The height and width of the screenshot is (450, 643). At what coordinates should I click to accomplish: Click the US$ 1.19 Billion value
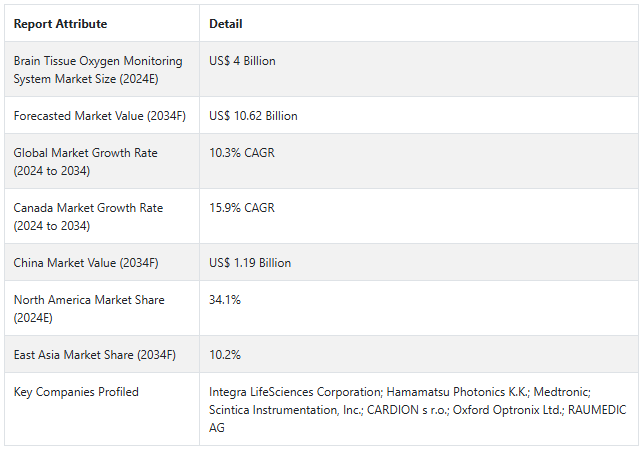[250, 263]
